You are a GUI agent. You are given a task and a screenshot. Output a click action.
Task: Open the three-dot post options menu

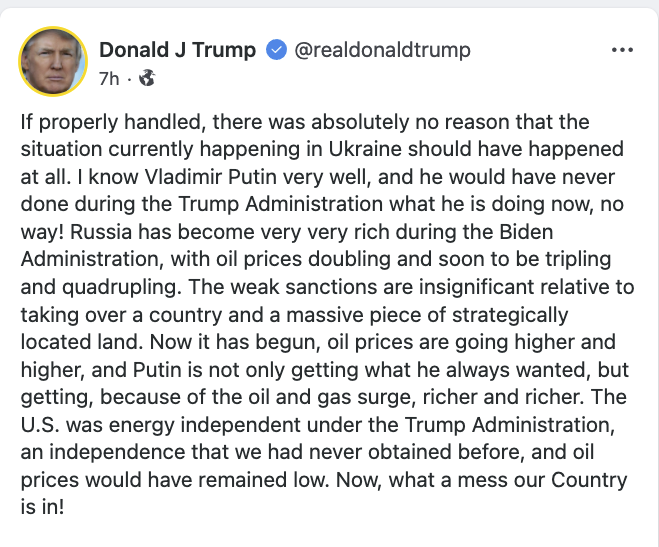(622, 50)
